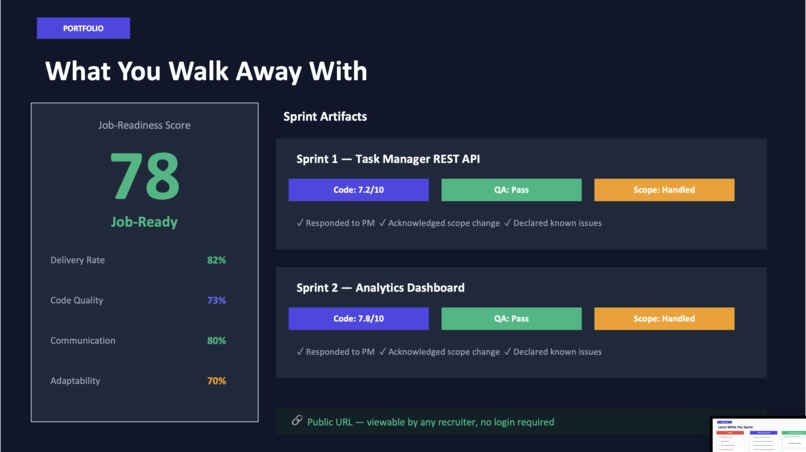Screen dimensions: 806x452
Task: Select the PORTFOLIO tag label
Action: coord(83,28)
